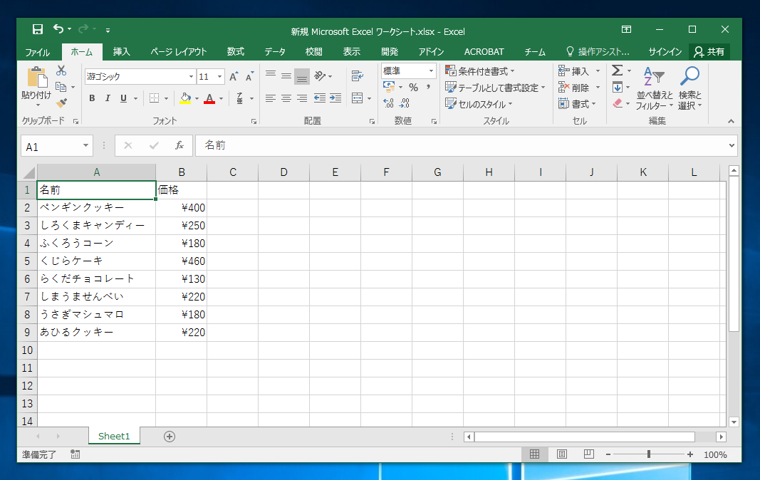760x480 pixels.
Task: Save the workbook with the floppy icon
Action: pyautogui.click(x=37, y=30)
